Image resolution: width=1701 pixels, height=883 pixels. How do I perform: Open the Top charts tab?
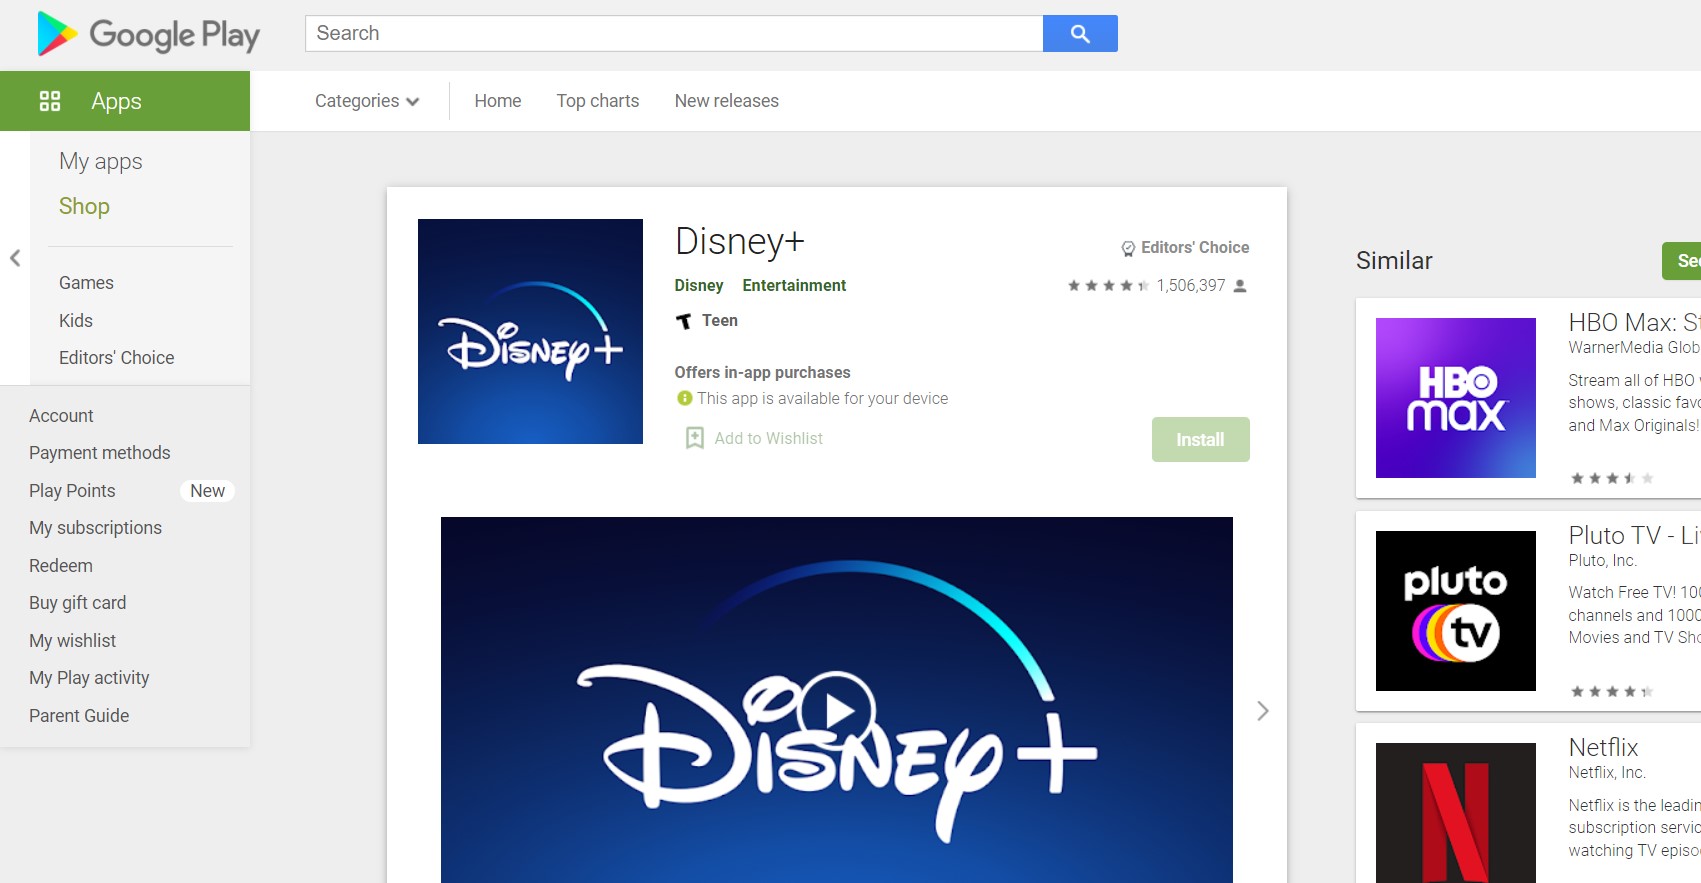[598, 101]
